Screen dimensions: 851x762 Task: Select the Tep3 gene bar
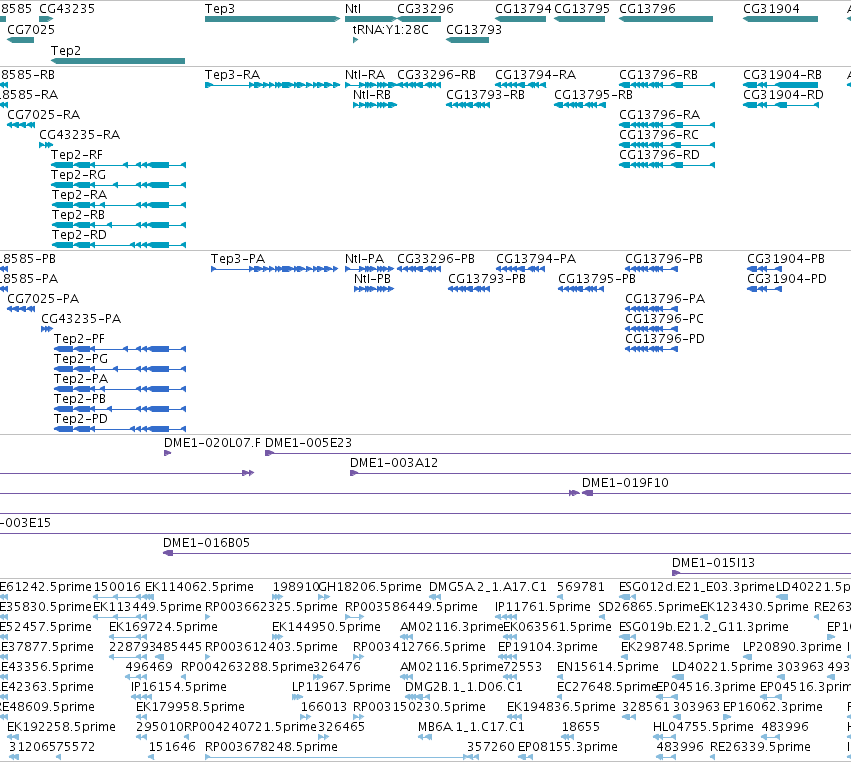(272, 19)
